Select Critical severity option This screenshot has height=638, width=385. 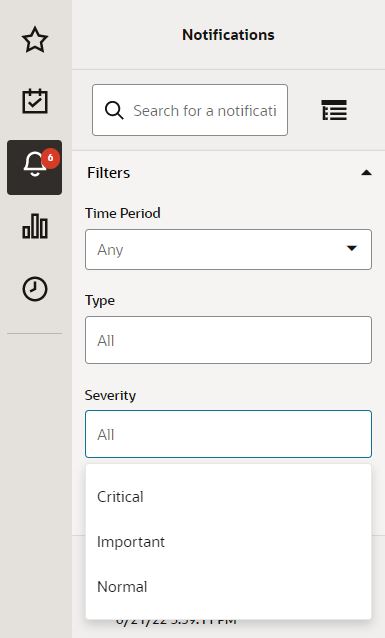click(228, 497)
